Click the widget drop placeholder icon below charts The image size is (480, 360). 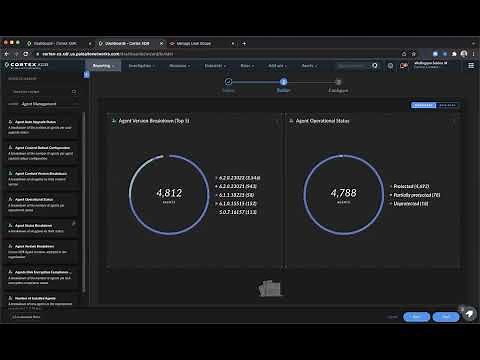click(270, 288)
